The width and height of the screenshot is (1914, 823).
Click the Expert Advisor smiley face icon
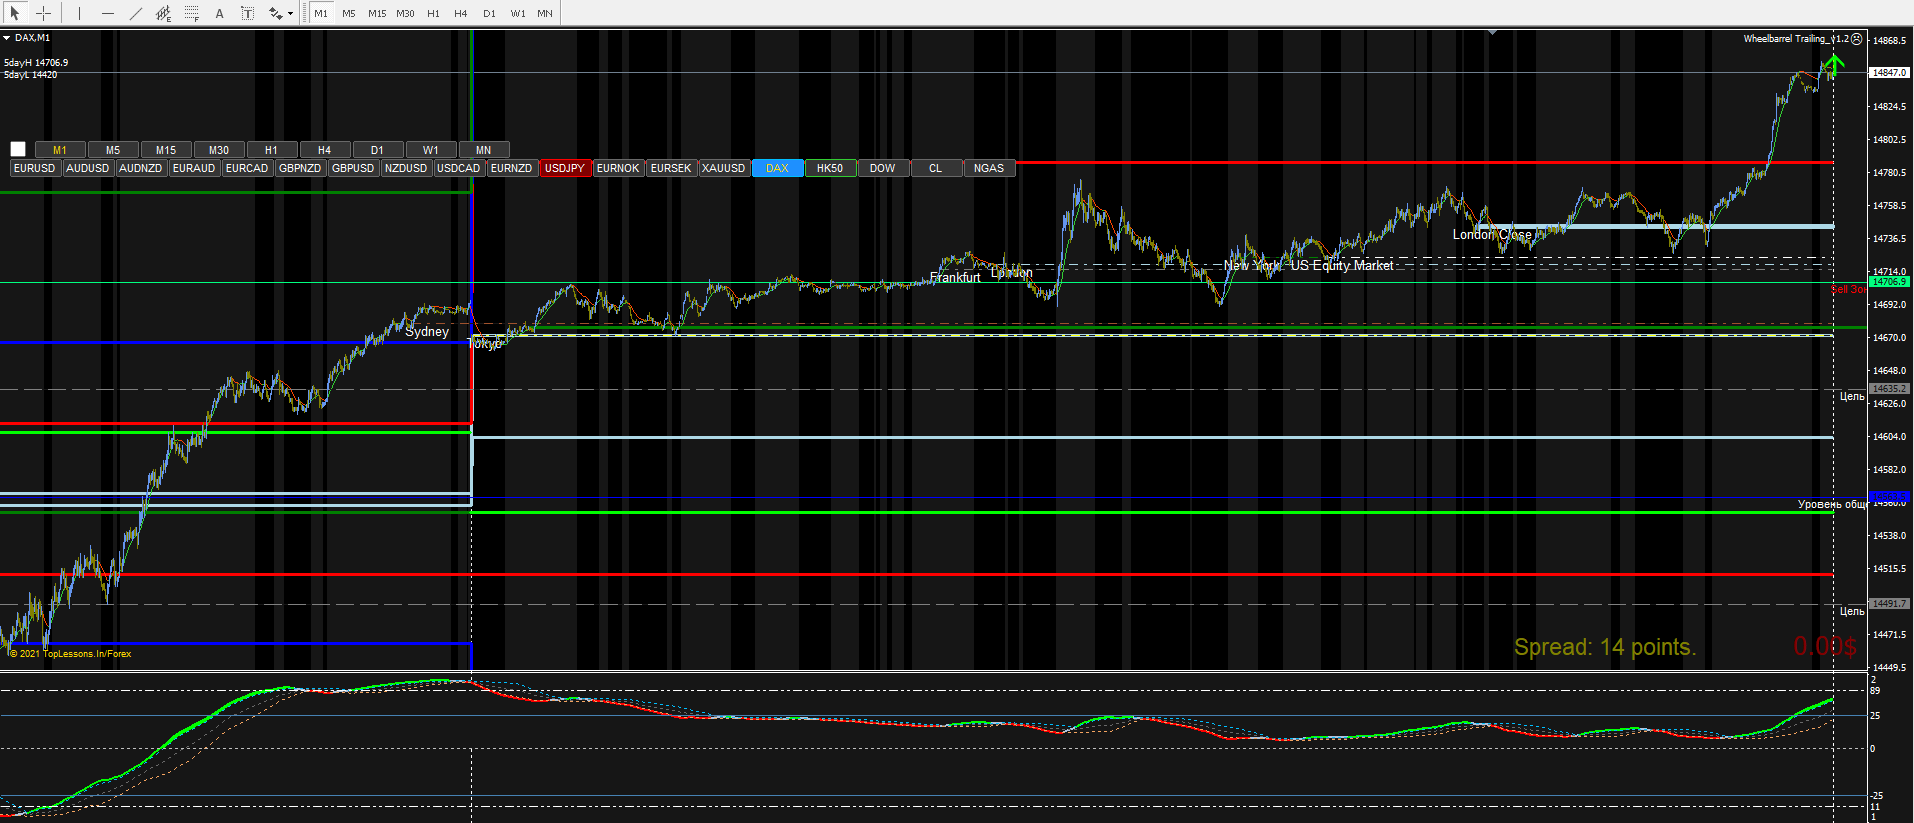tap(1857, 39)
